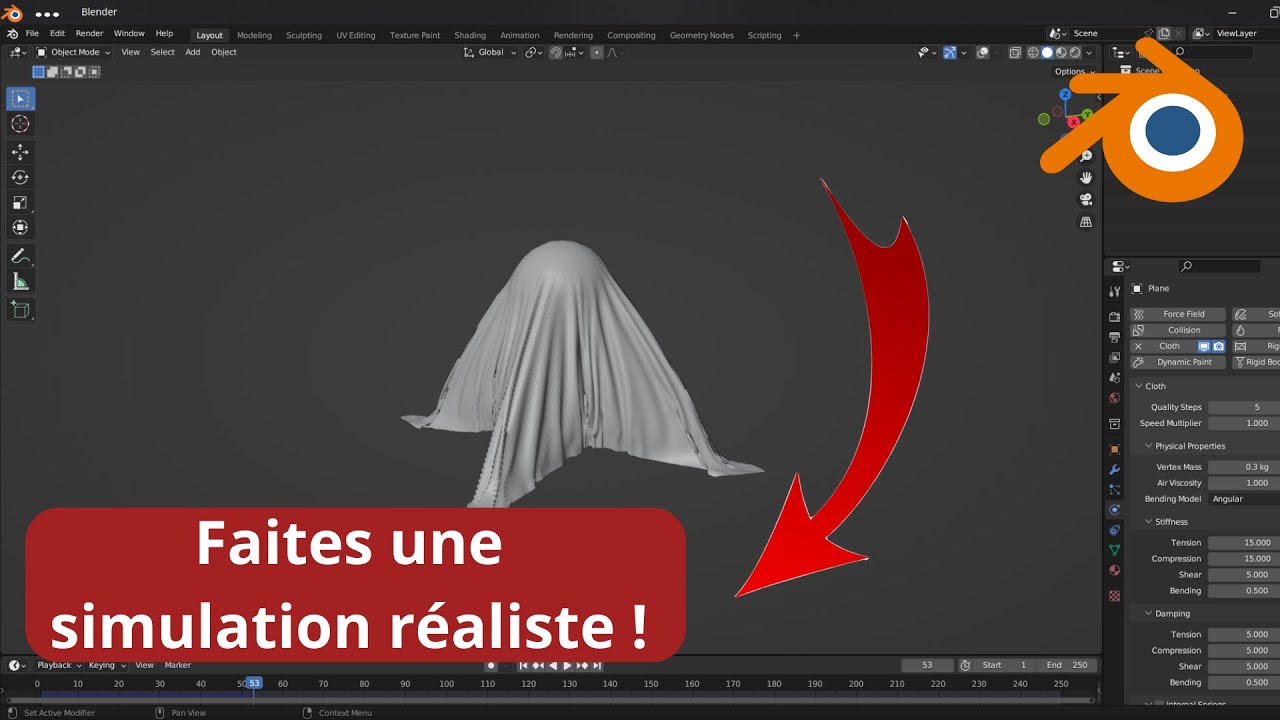Open the Render properties tab
1280x720 pixels.
pyautogui.click(x=1115, y=316)
